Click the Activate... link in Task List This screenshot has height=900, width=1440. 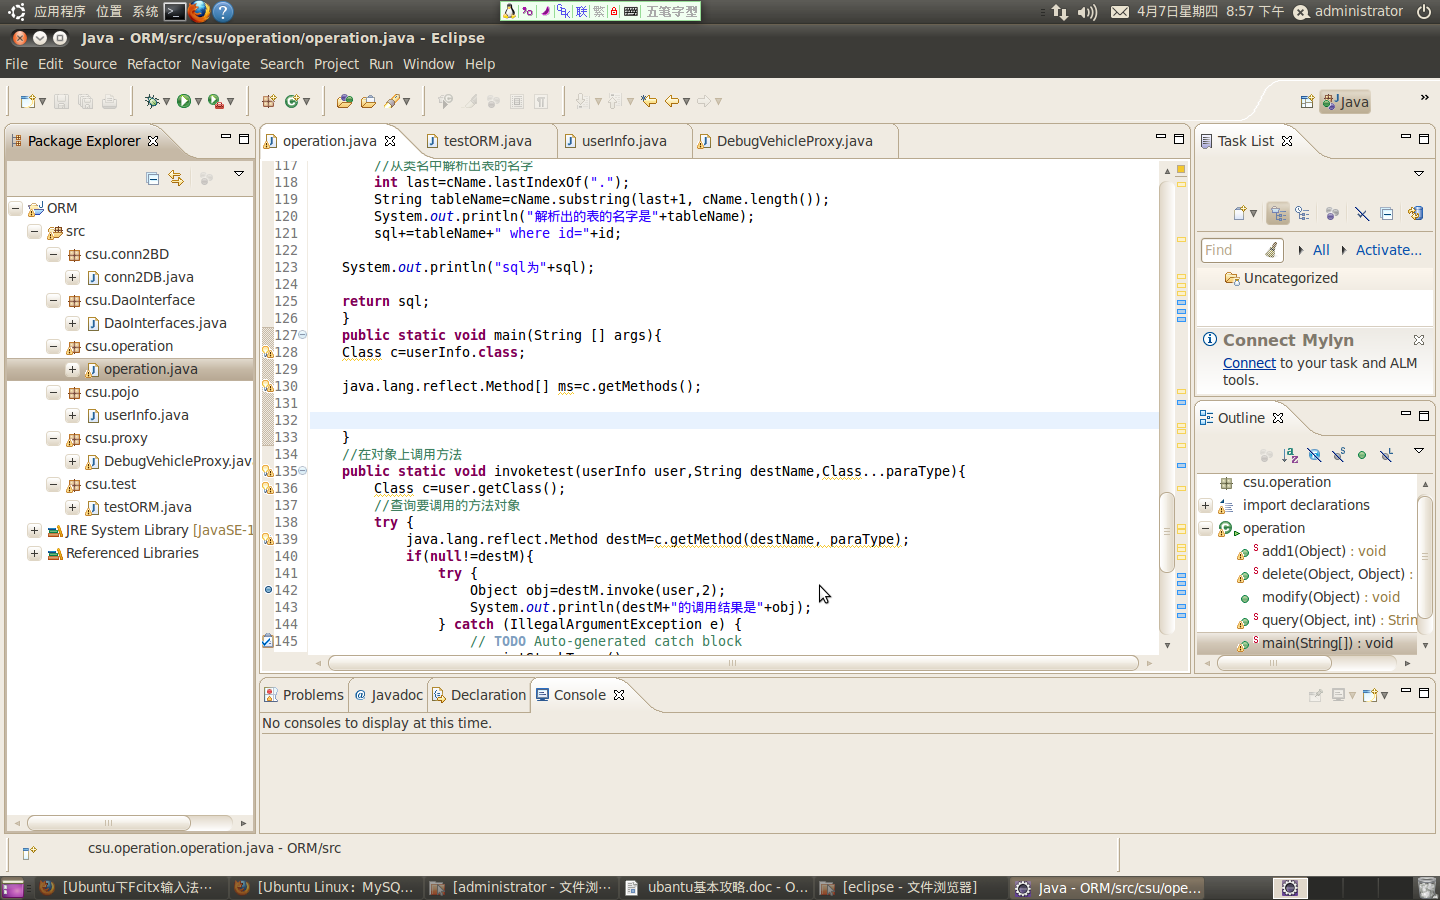pyautogui.click(x=1388, y=250)
